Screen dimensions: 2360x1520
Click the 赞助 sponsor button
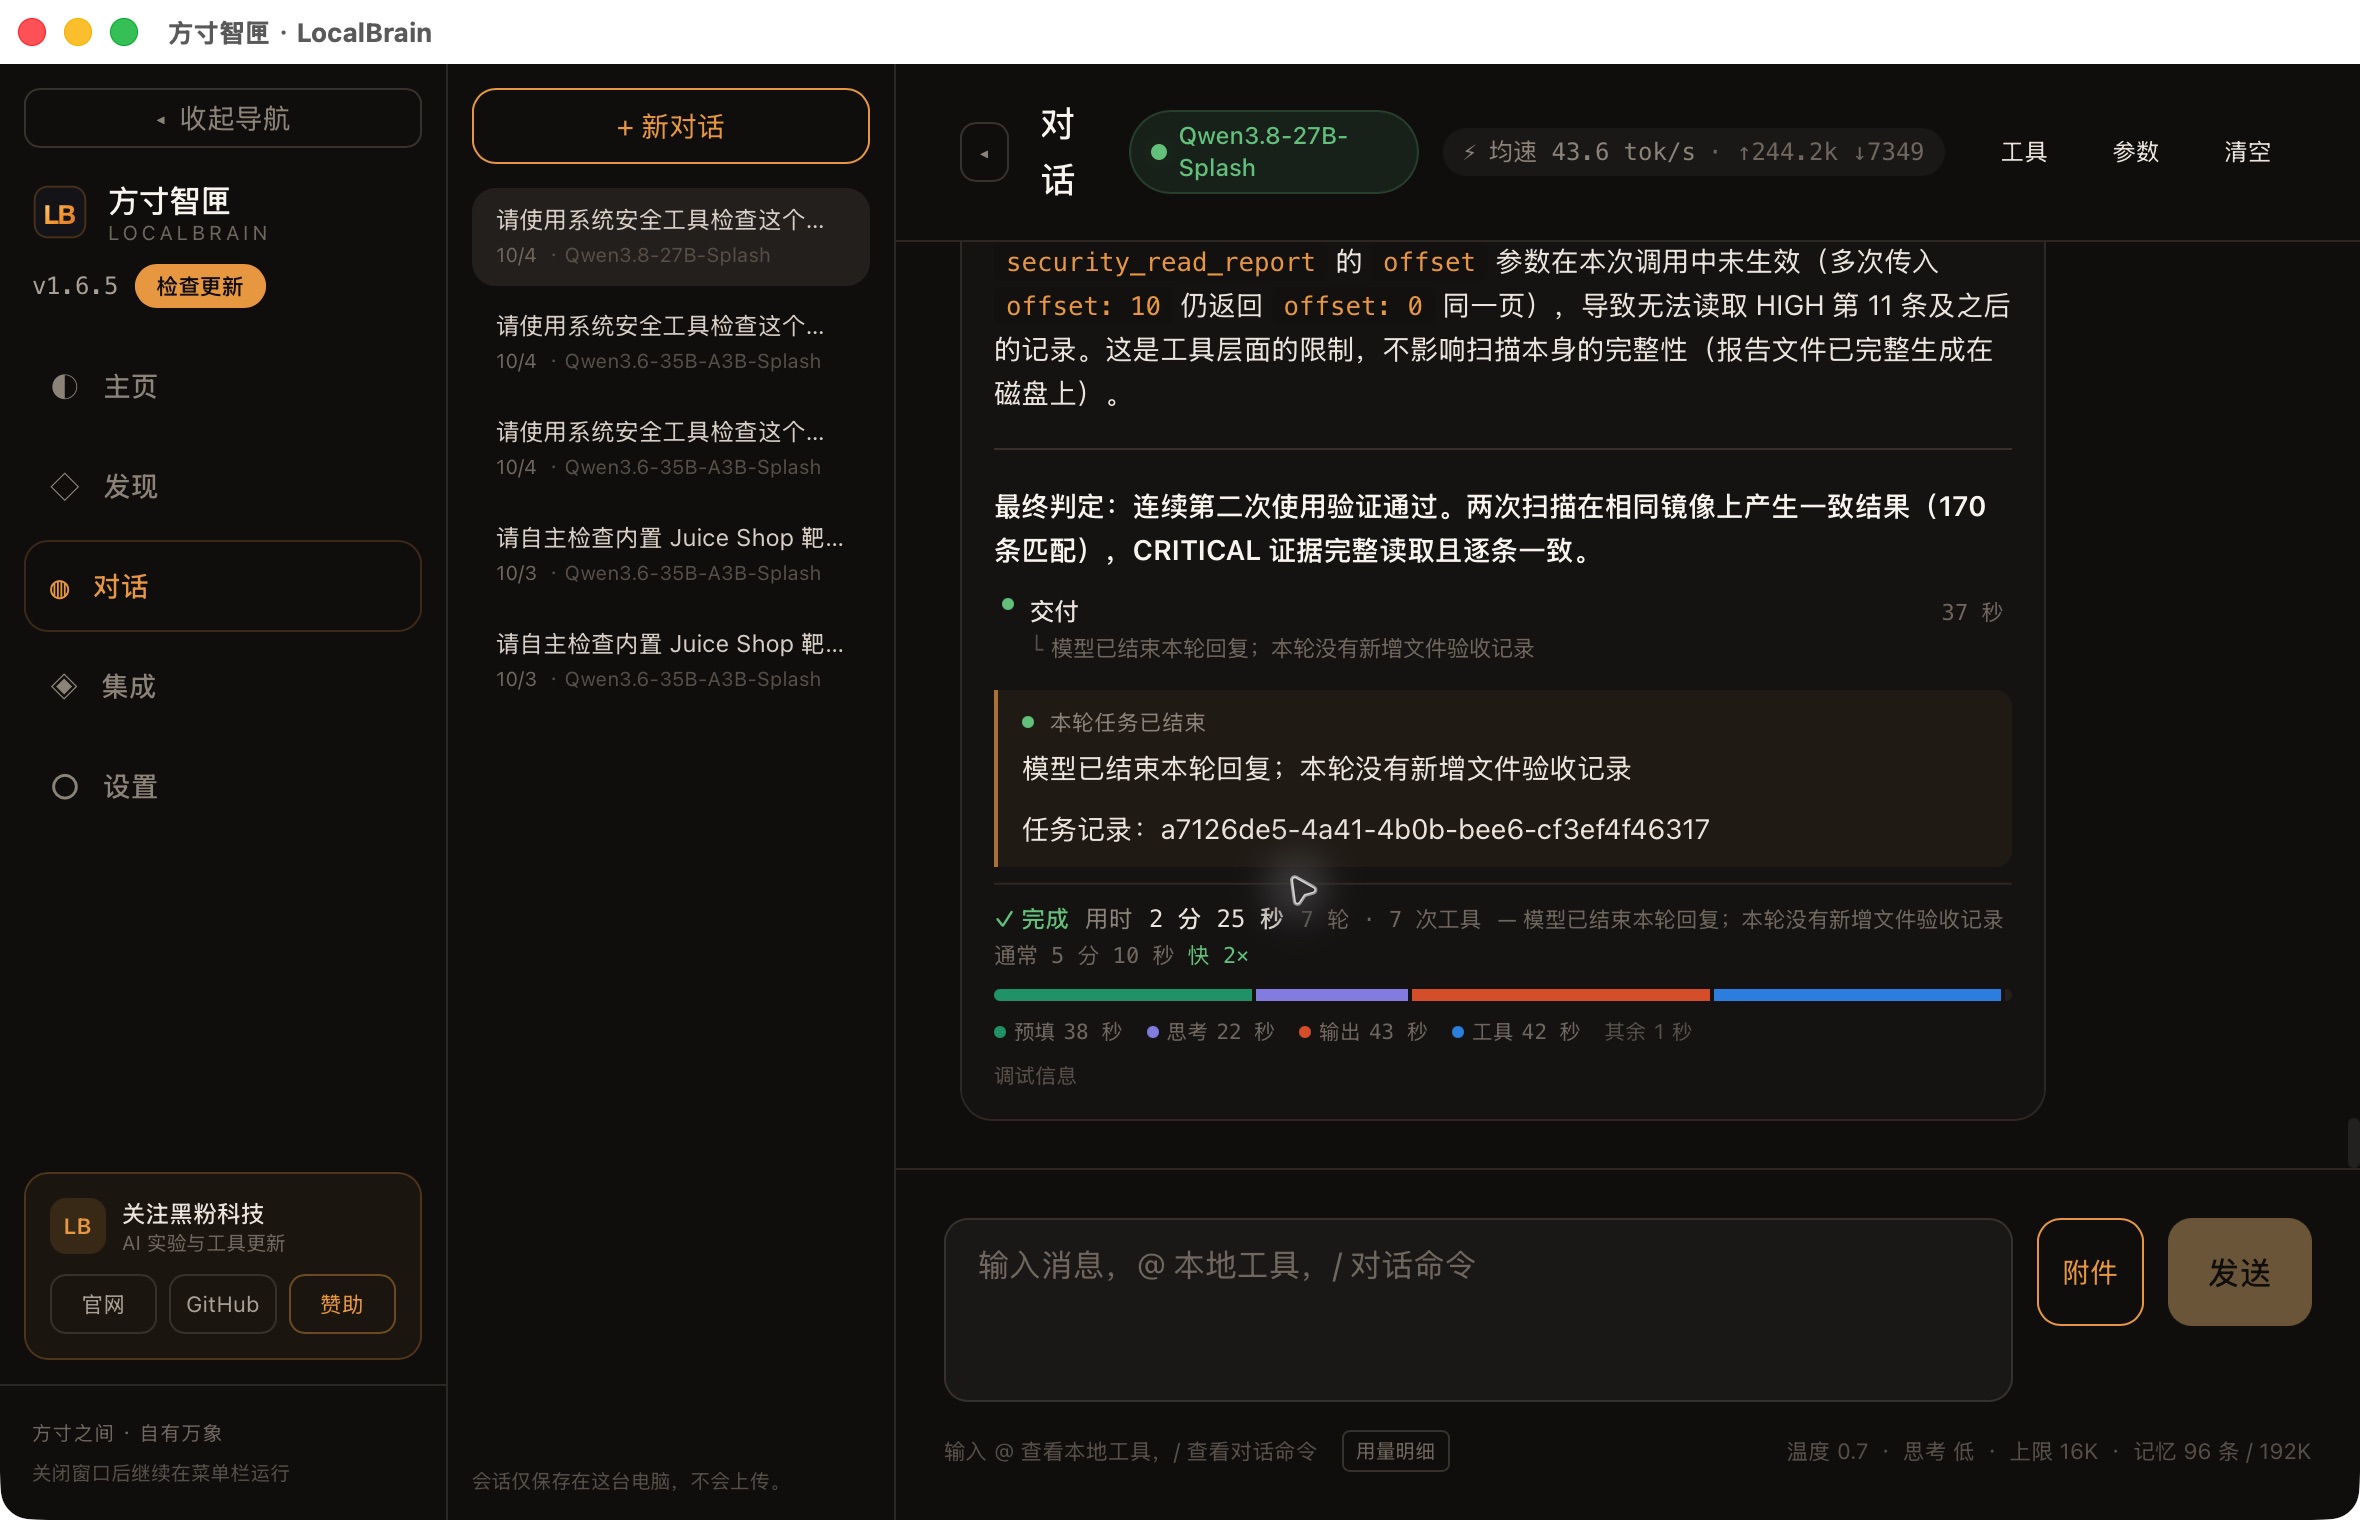click(x=342, y=1304)
